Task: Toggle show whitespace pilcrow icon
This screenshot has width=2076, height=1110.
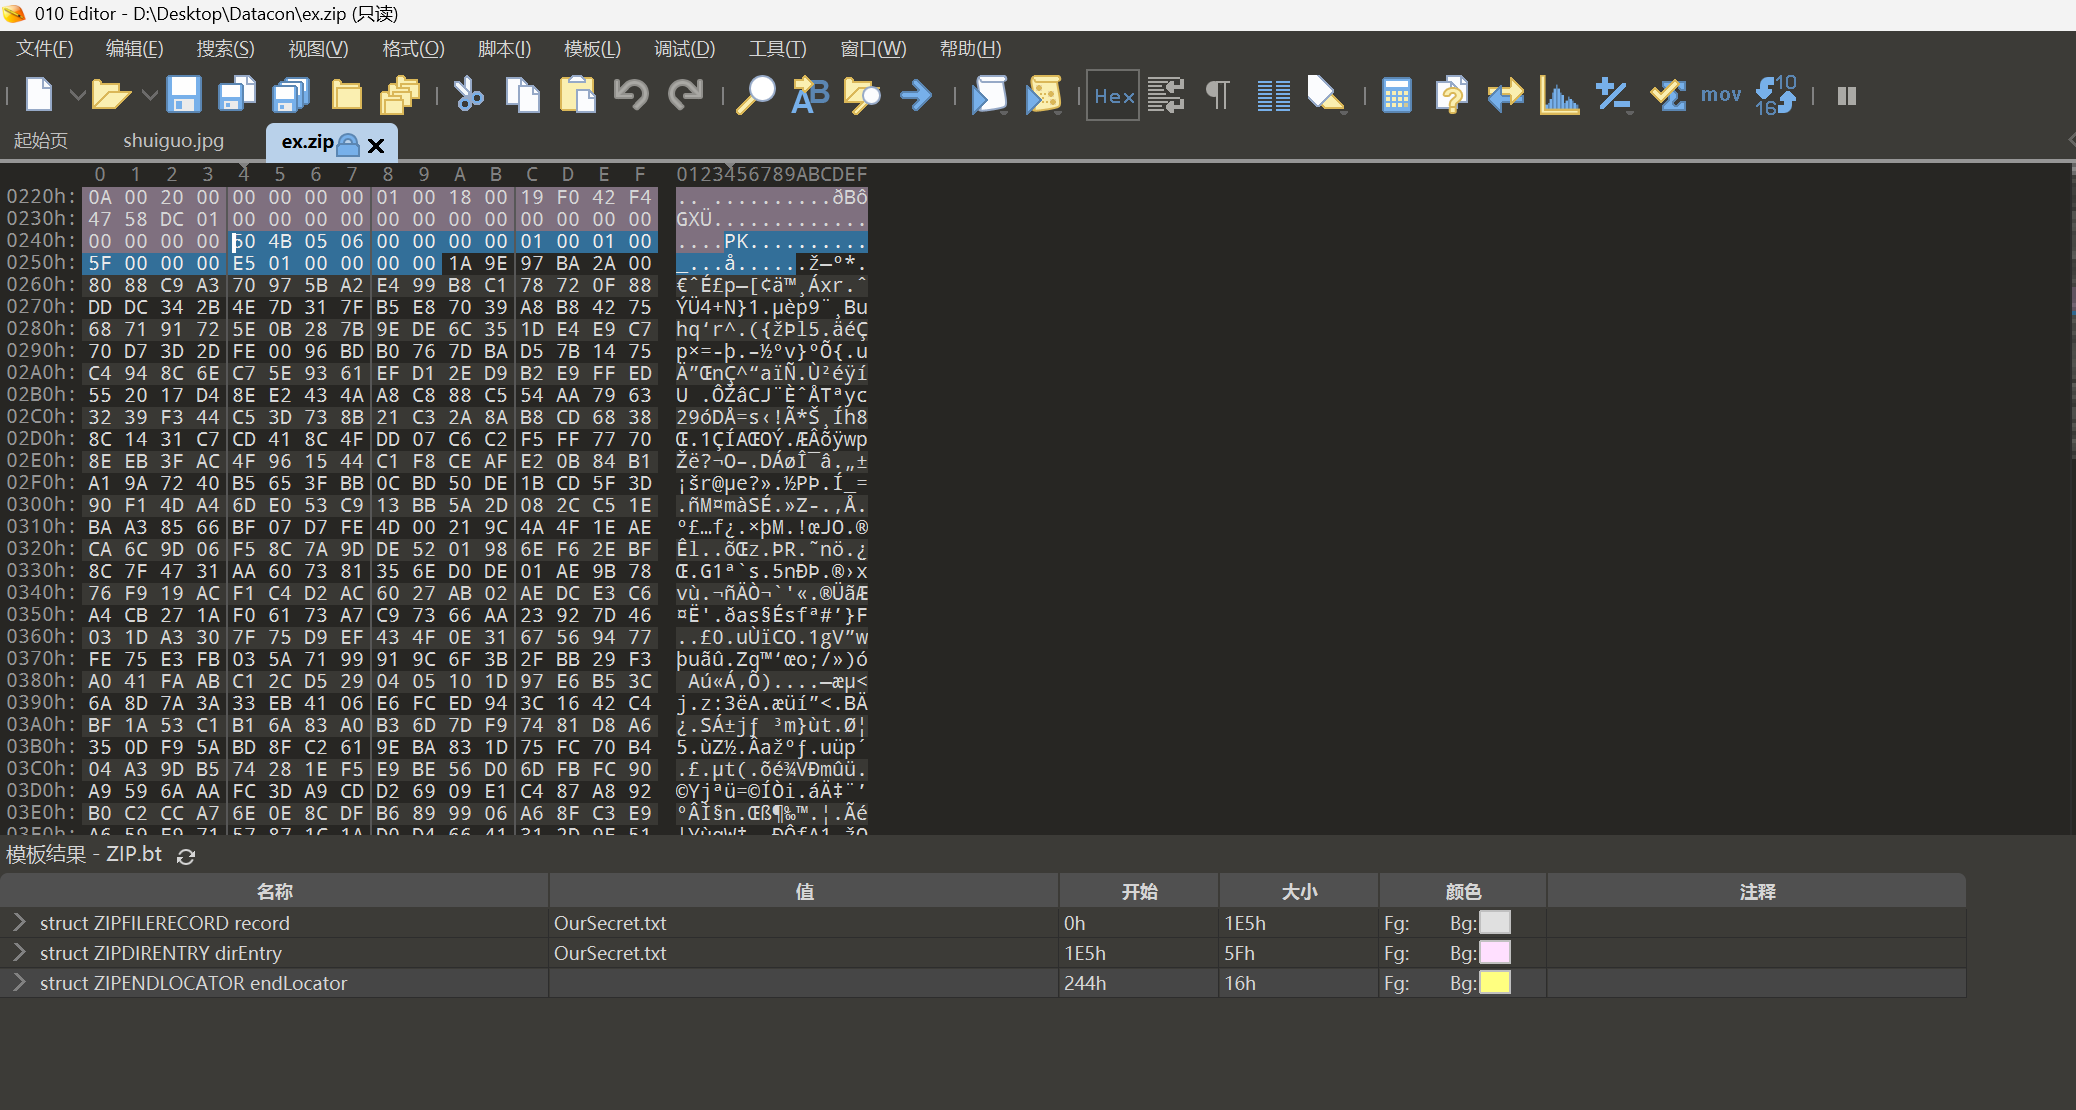Action: coord(1218,95)
